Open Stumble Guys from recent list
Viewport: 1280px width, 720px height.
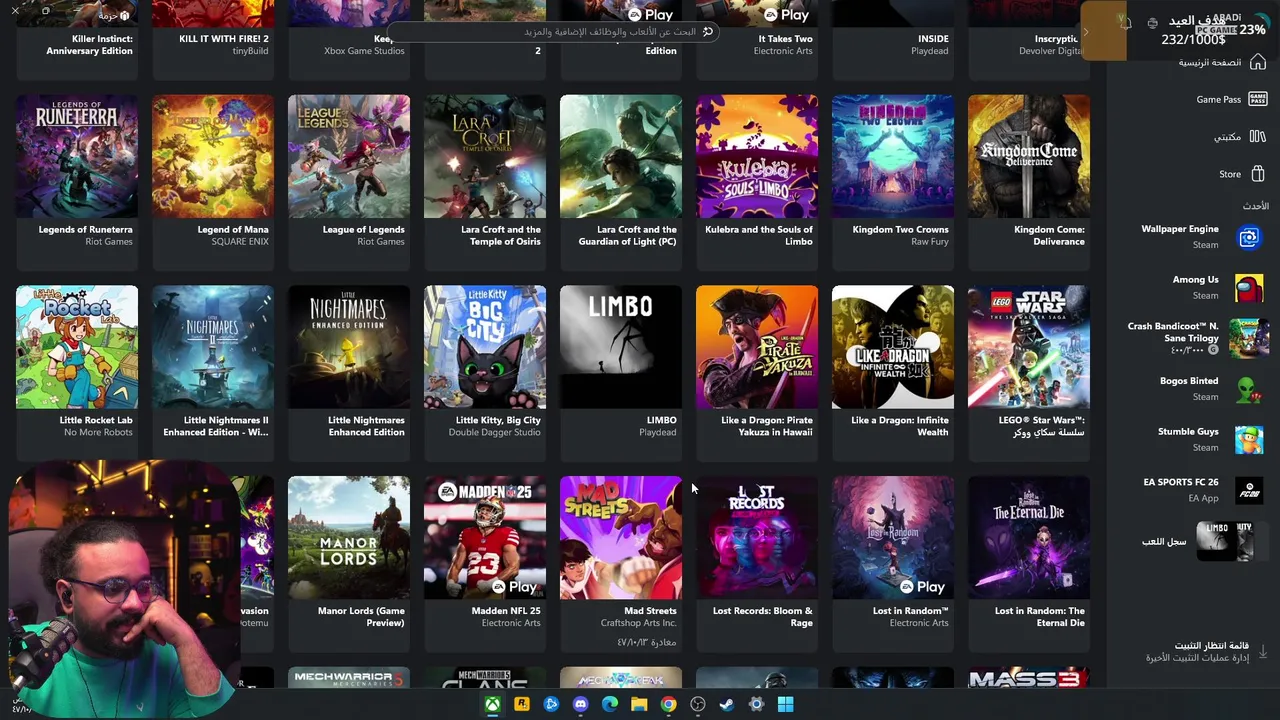pyautogui.click(x=1210, y=439)
